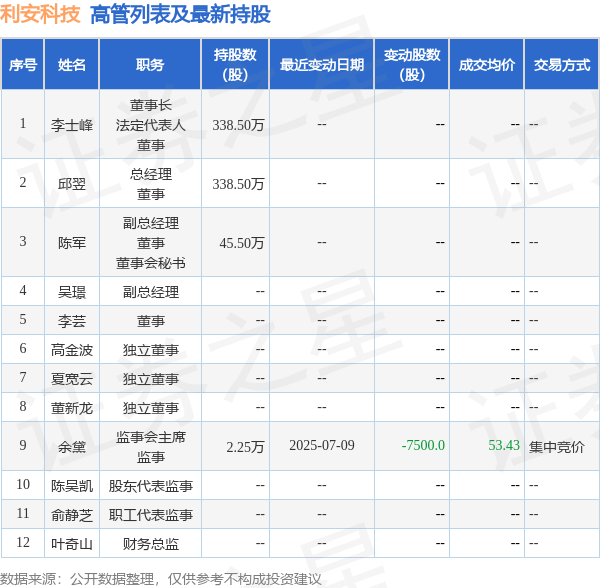Click the name 俞静芝 in row 11
This screenshot has width=600, height=588.
click(72, 515)
